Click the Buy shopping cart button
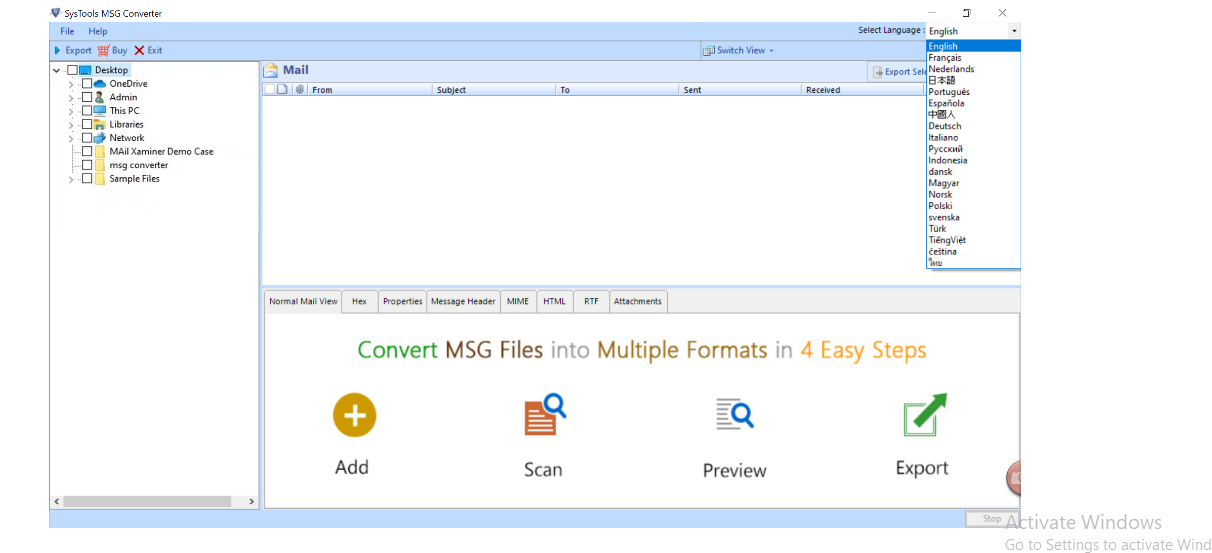The height and width of the screenshot is (553, 1212). 112,50
